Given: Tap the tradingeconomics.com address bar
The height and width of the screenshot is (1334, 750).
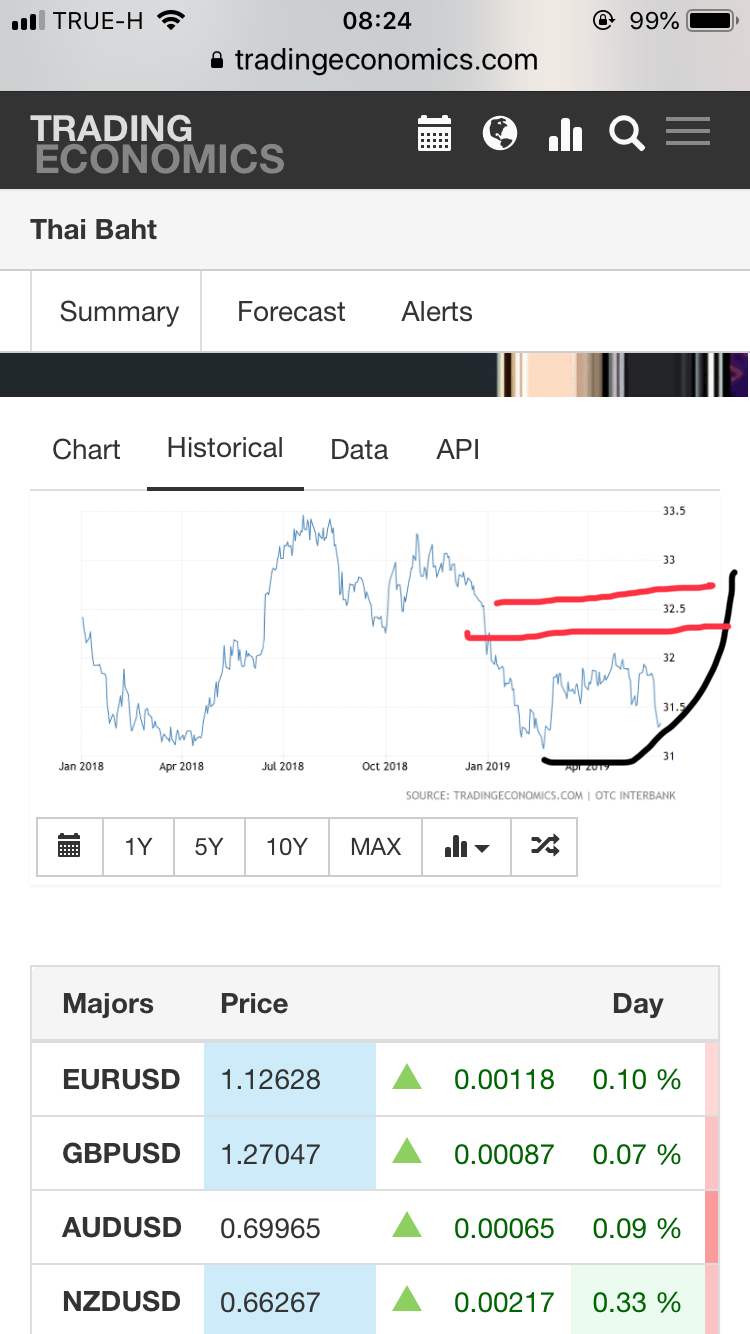Looking at the screenshot, I should [x=385, y=60].
